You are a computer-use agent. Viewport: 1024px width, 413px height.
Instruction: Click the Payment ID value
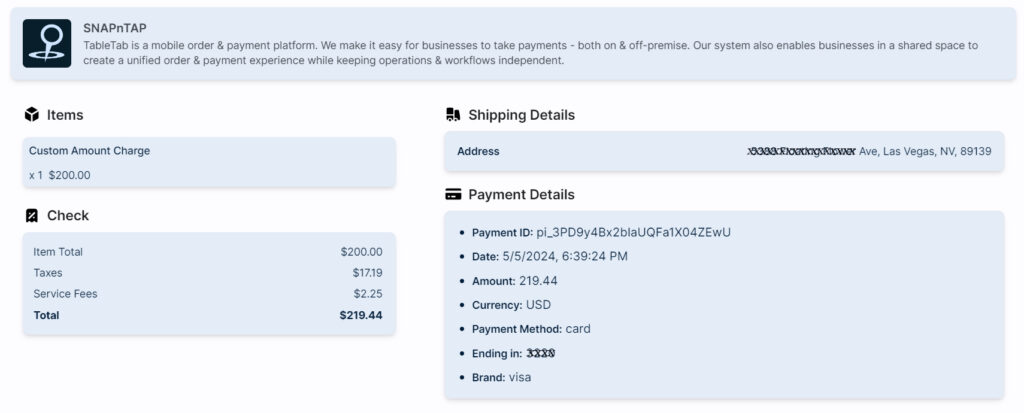[x=633, y=232]
